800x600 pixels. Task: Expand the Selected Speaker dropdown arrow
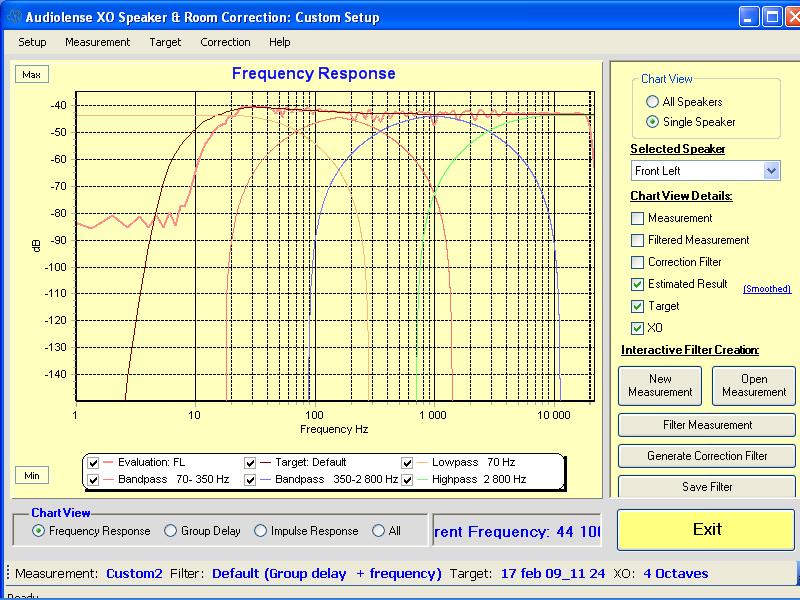pos(771,170)
